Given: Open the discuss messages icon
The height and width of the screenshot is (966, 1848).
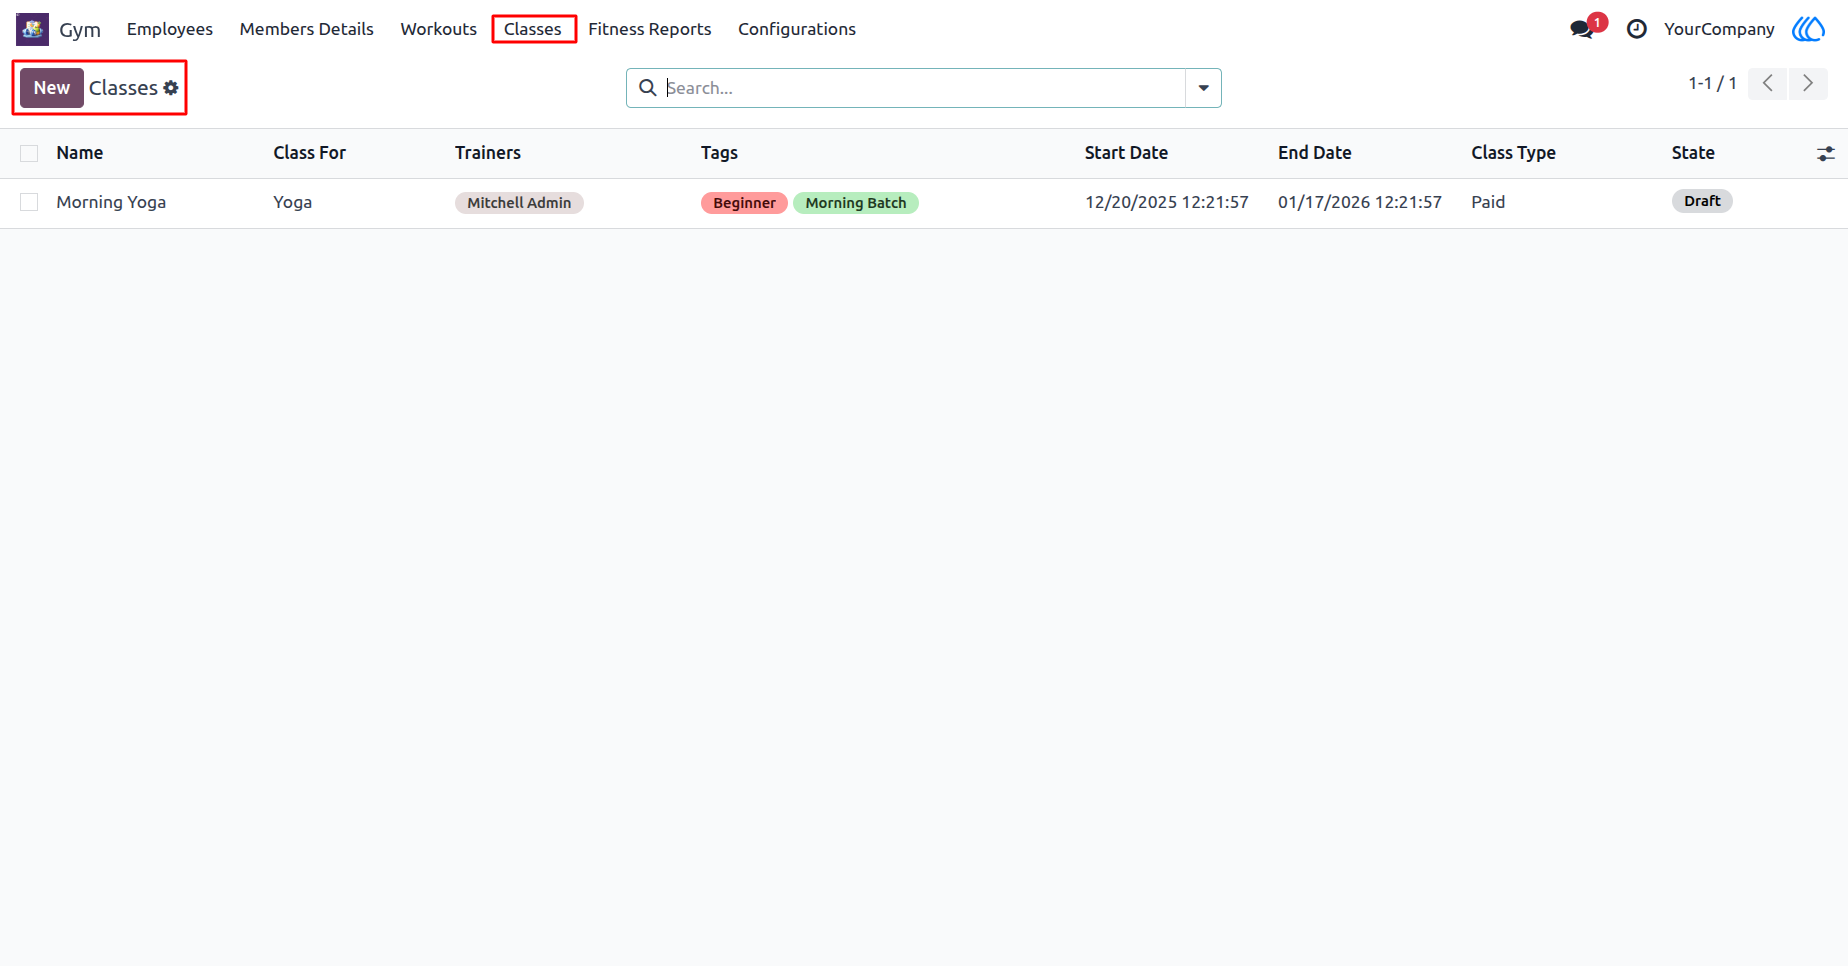Looking at the screenshot, I should 1582,29.
